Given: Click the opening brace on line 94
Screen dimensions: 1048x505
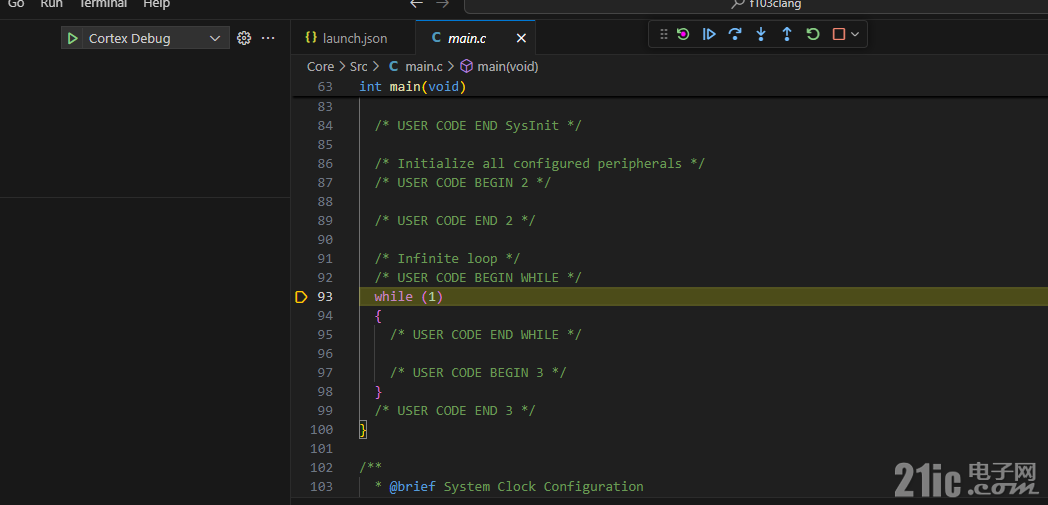Looking at the screenshot, I should 378,315.
